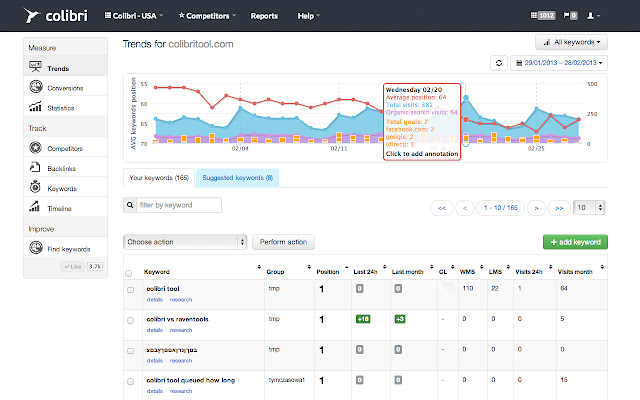Expand the All keywords filter dropdown
Screen dimensions: 640x400
pos(571,42)
